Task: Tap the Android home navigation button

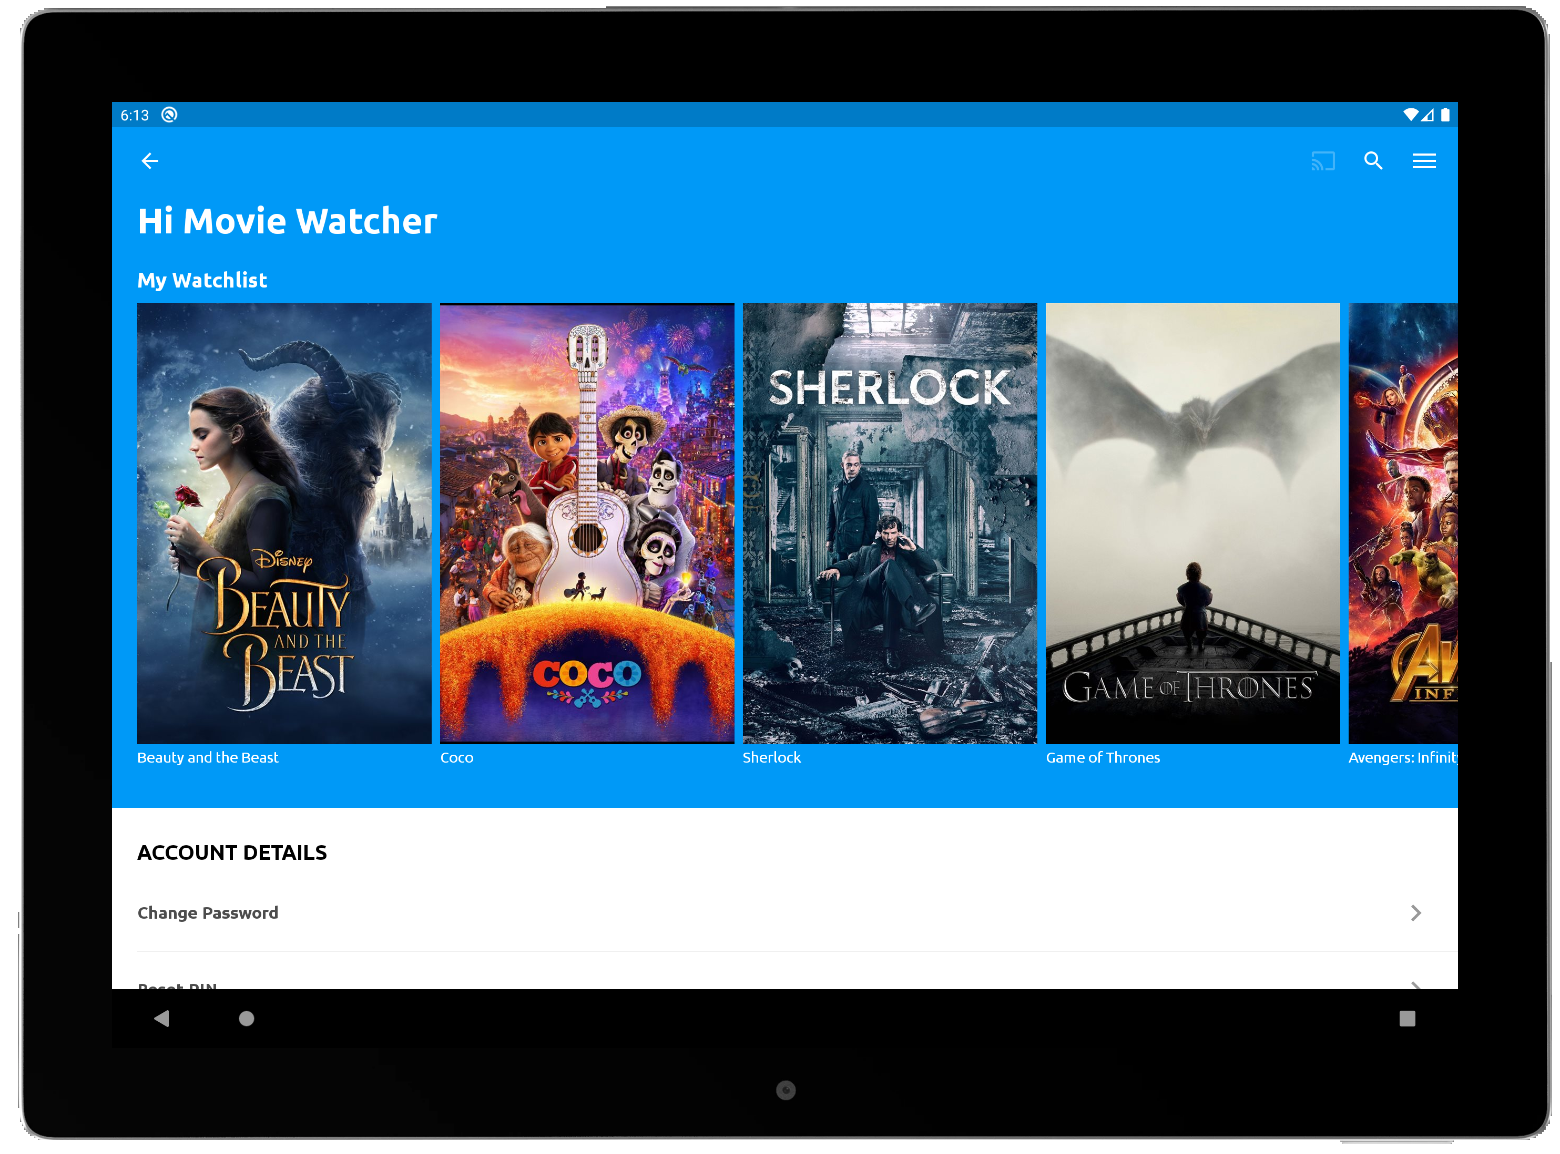Action: [247, 1018]
